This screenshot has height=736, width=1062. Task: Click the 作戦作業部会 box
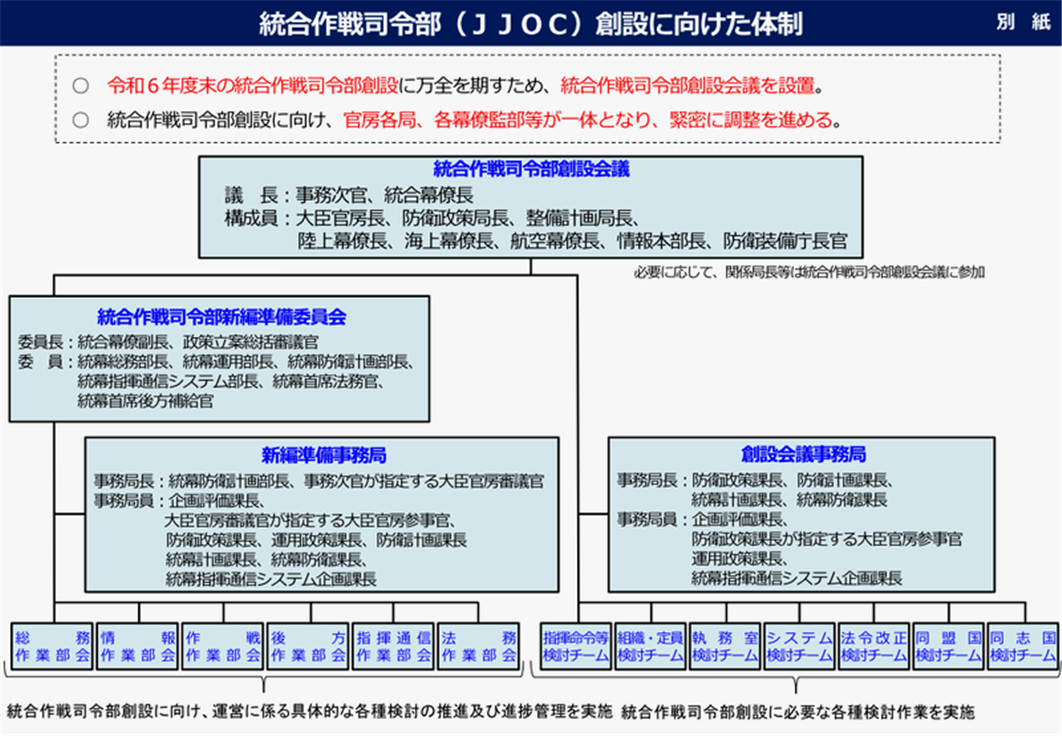point(224,647)
